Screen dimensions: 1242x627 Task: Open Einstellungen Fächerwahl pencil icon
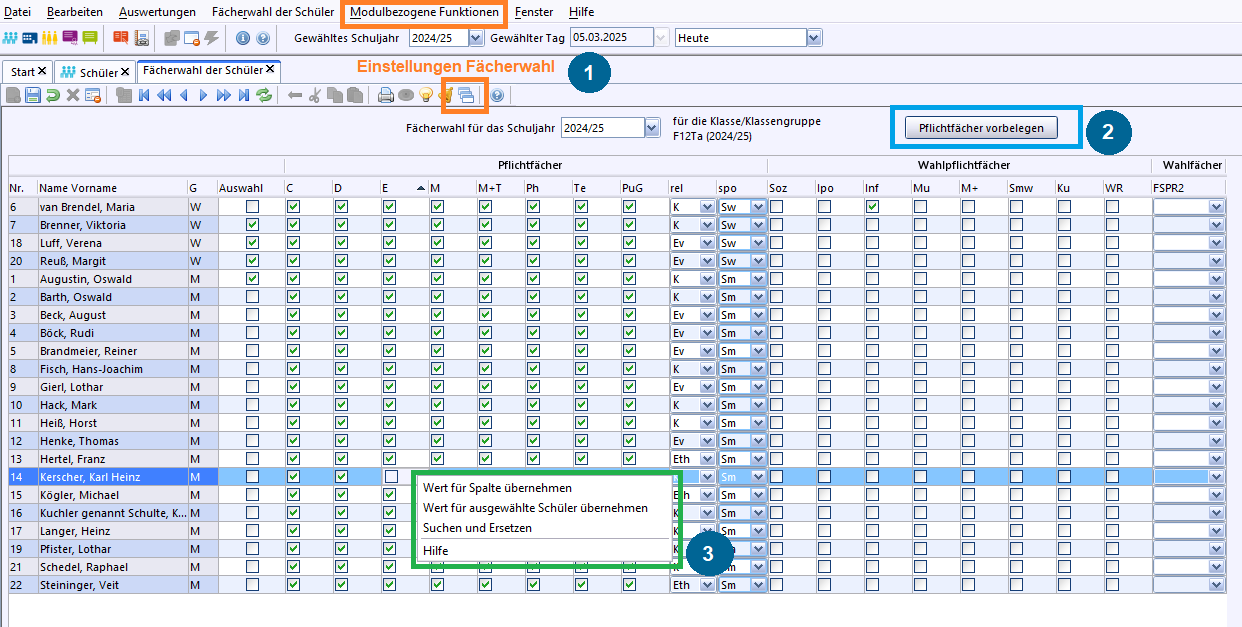(x=448, y=95)
